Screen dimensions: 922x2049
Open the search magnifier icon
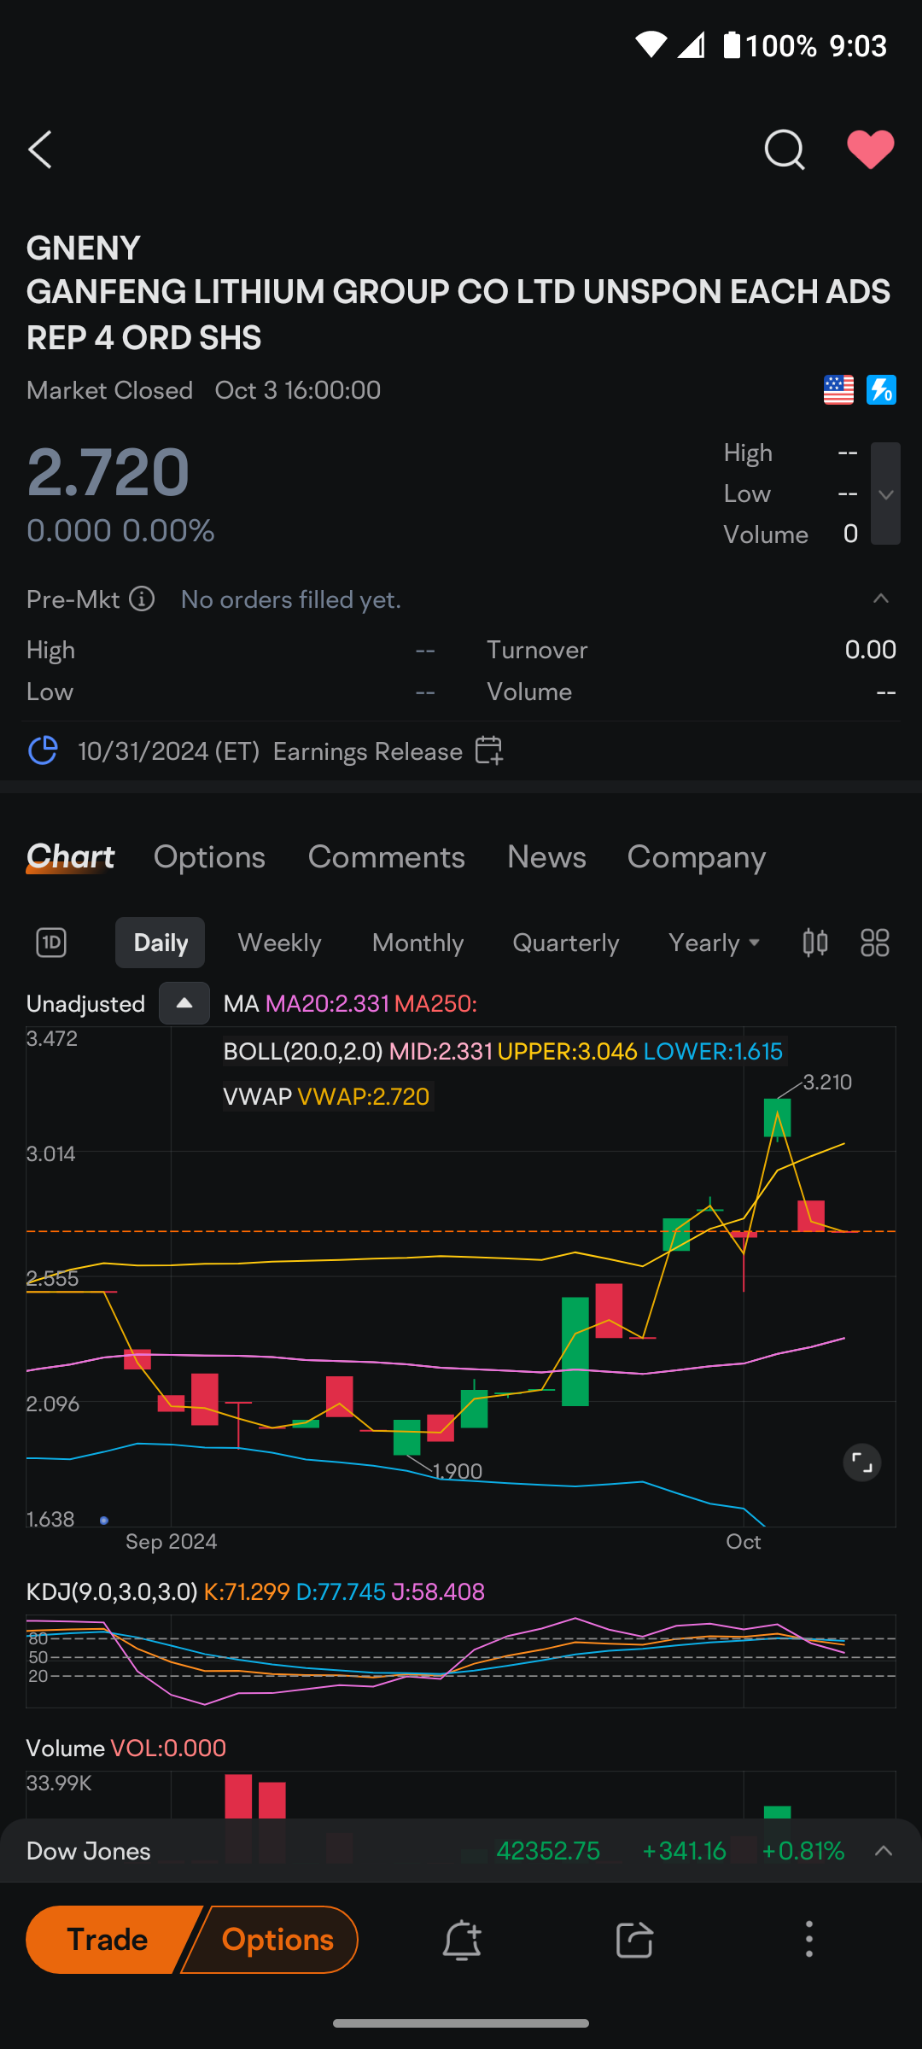coord(784,150)
